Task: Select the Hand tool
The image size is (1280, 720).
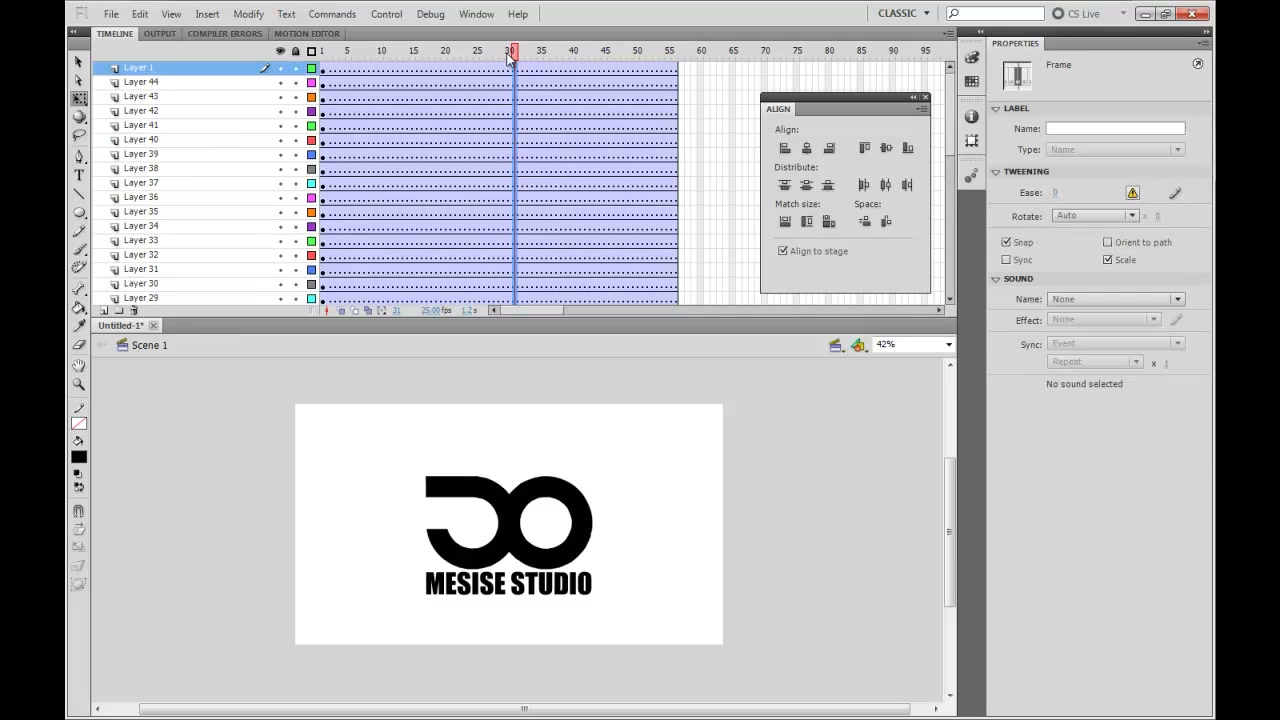Action: coord(79,366)
